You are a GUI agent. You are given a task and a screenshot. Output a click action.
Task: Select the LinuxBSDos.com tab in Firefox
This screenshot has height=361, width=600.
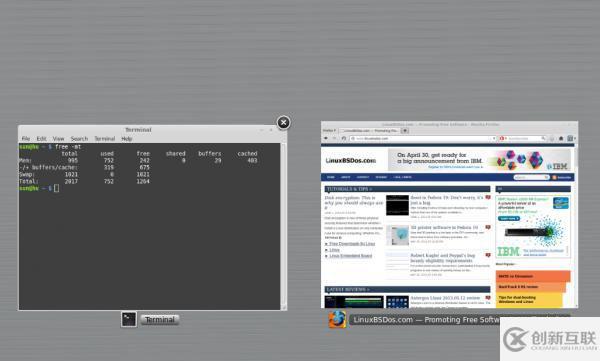pos(369,131)
